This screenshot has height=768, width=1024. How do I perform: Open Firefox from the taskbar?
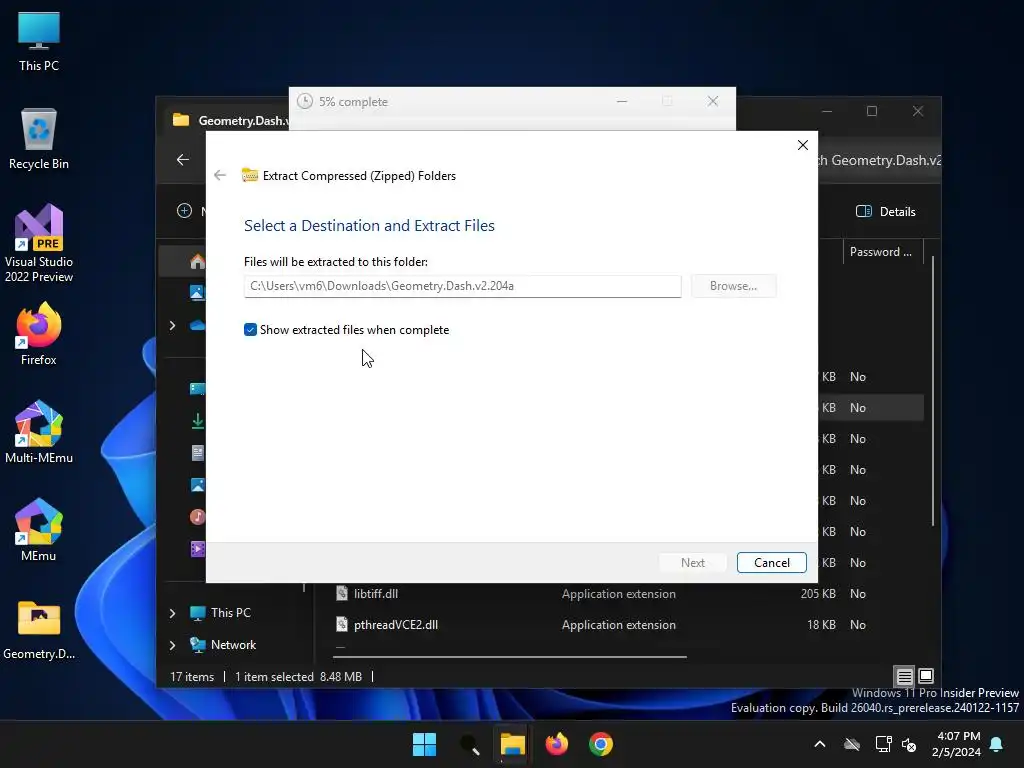tap(556, 744)
